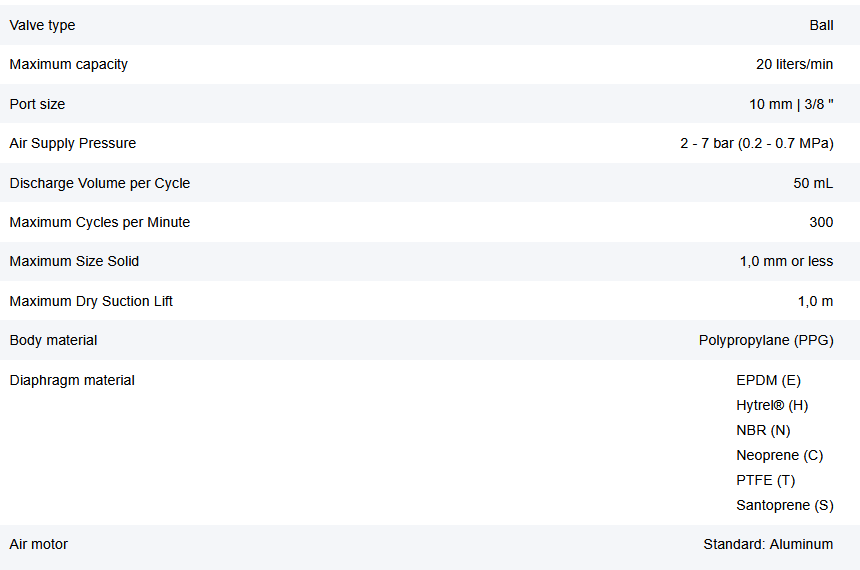Select the "Polypropylane (PPG)" body material value
This screenshot has width=860, height=570.
tap(766, 340)
